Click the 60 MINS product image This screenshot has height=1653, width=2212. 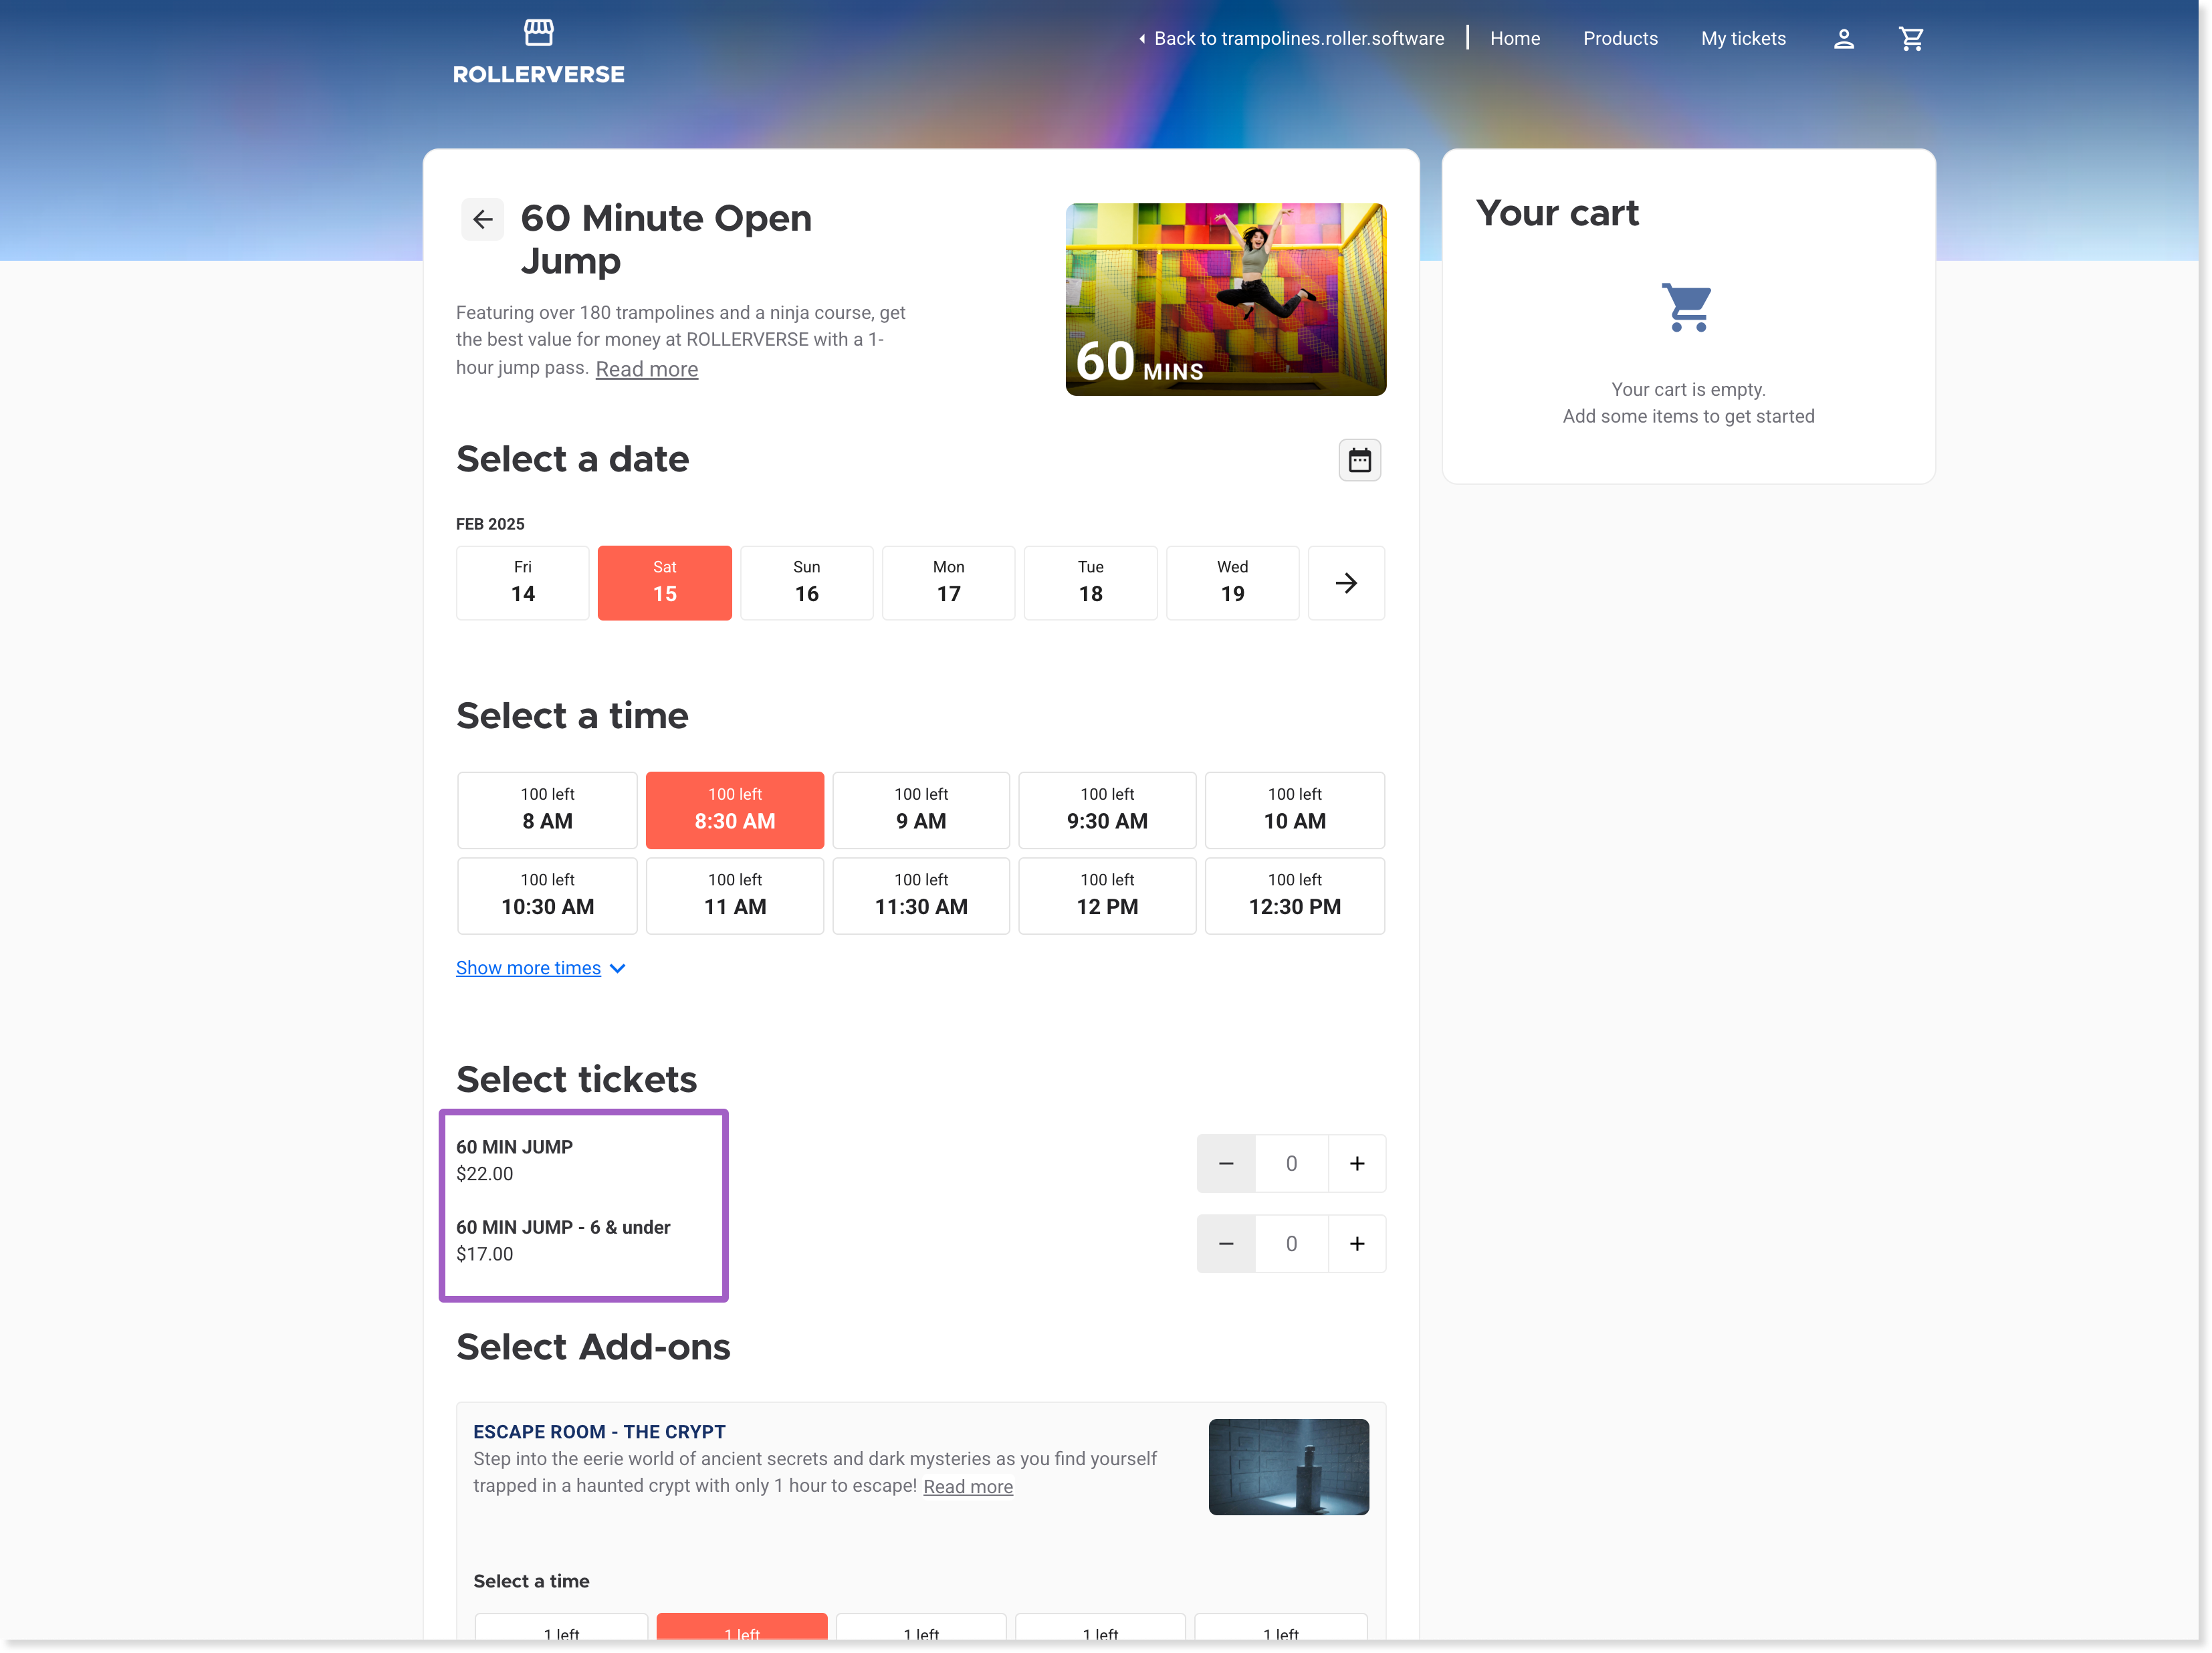tap(1225, 299)
